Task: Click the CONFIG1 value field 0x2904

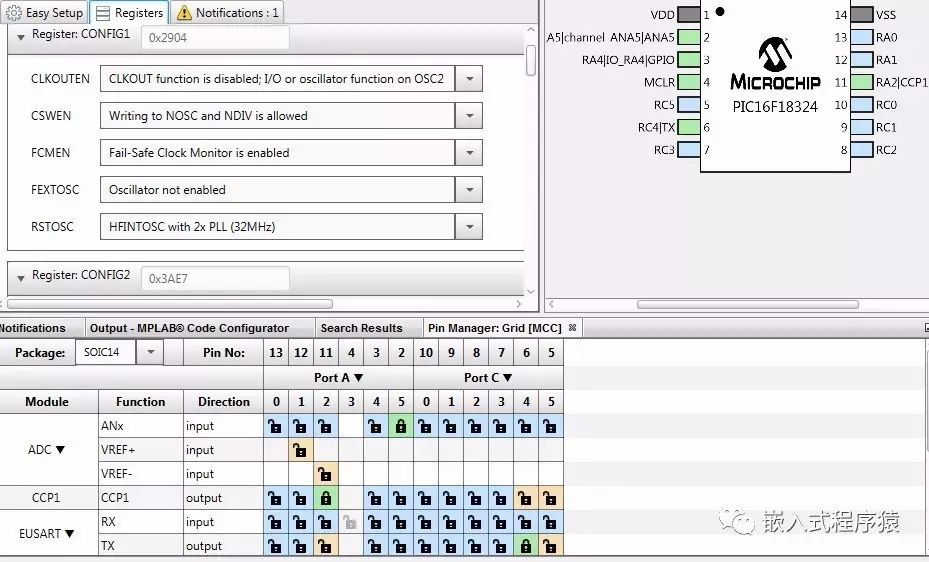Action: click(215, 37)
